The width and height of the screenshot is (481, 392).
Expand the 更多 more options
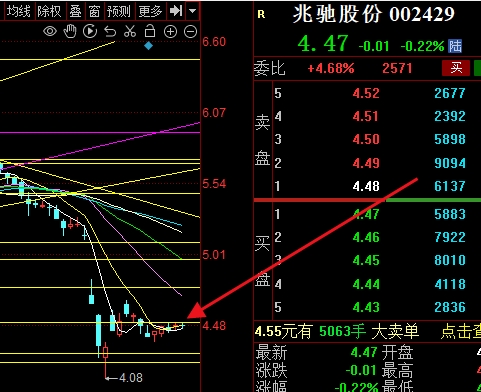tap(150, 11)
